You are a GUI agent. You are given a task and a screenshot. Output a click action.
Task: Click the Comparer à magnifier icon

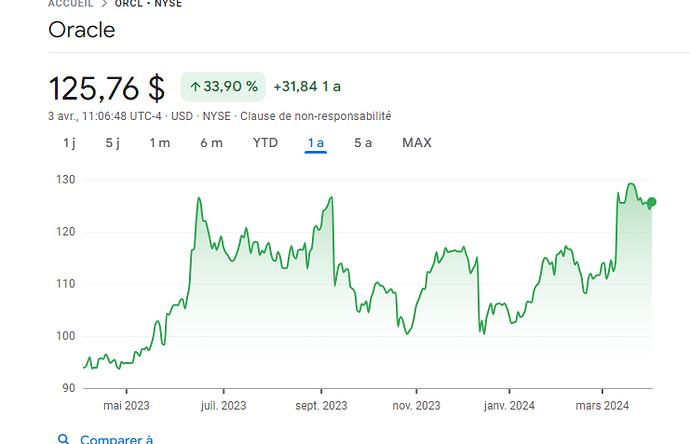(x=63, y=439)
